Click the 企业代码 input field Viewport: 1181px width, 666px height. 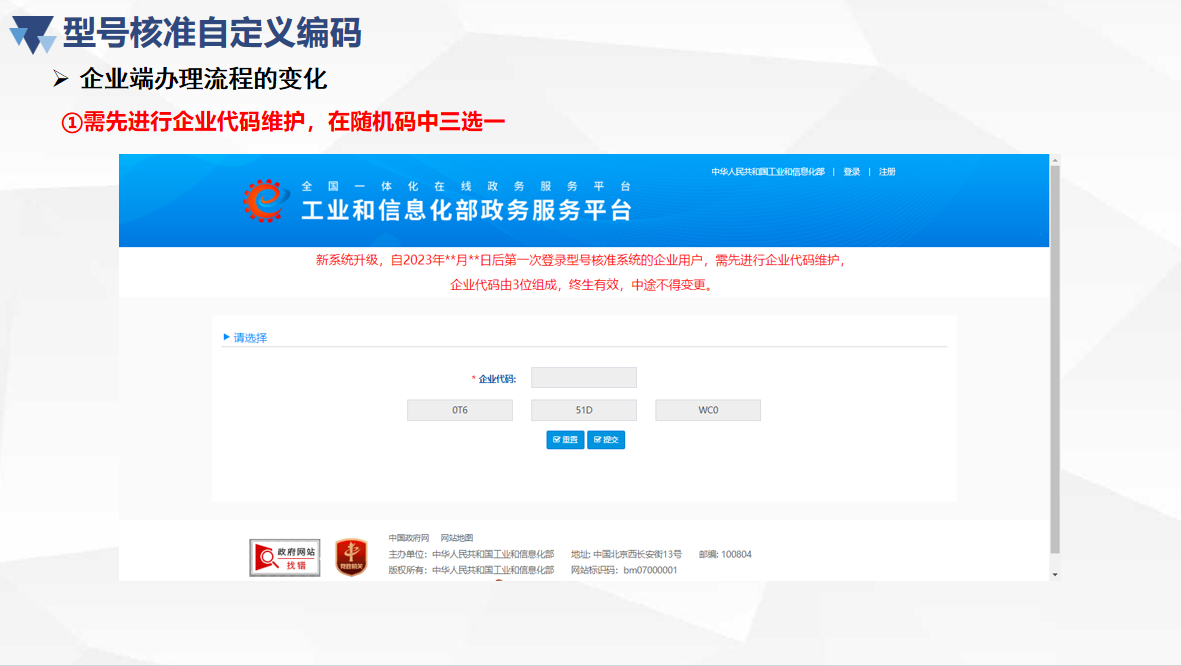coord(584,378)
